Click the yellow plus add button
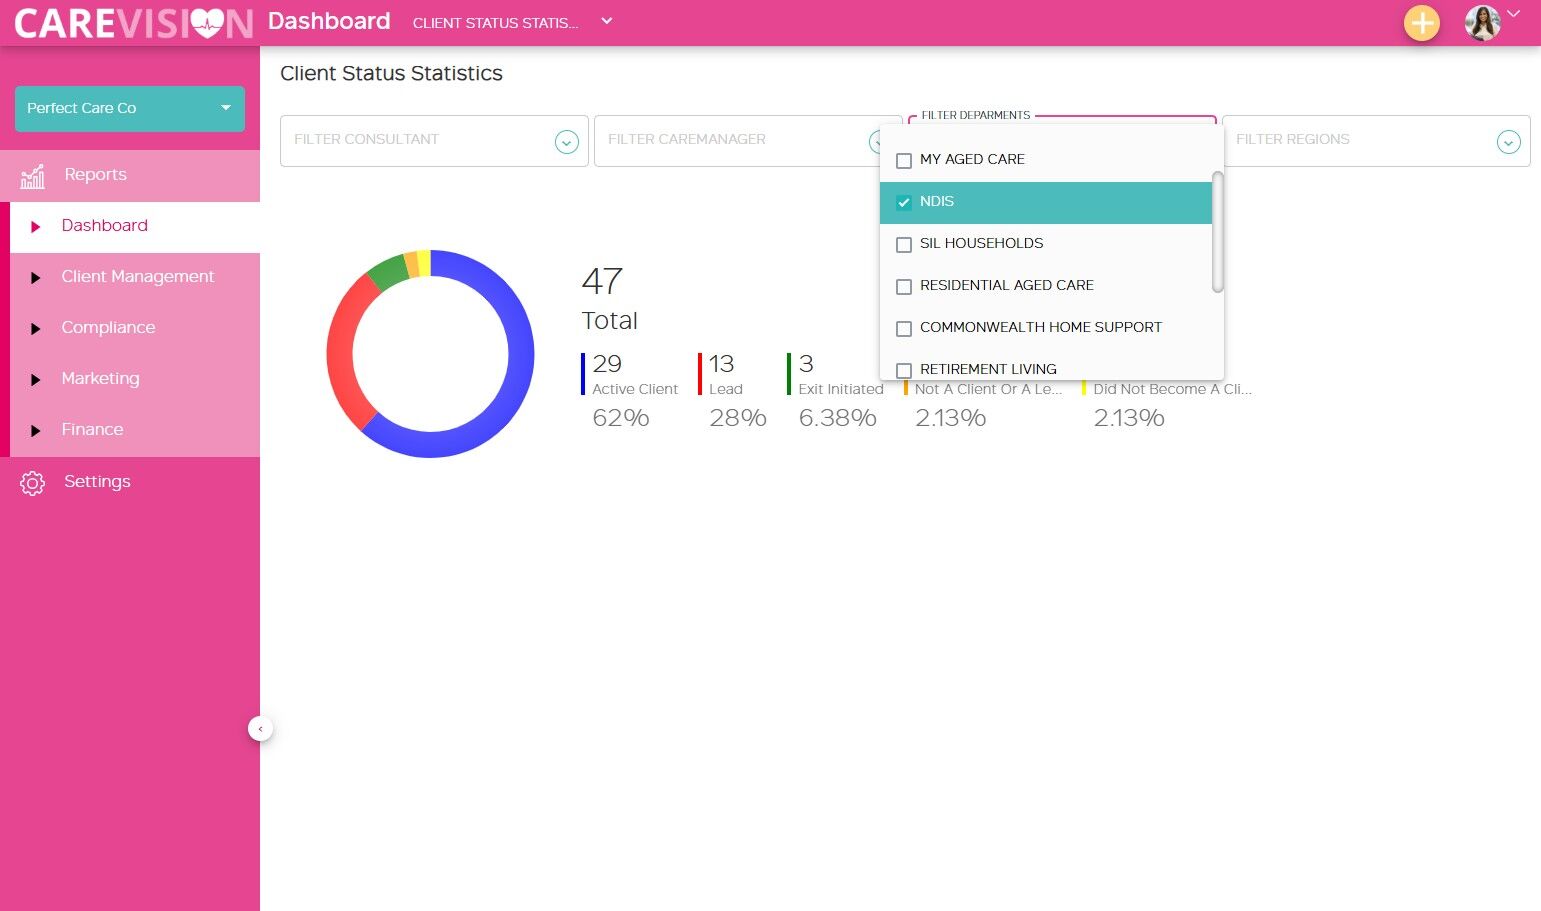 coord(1421,23)
